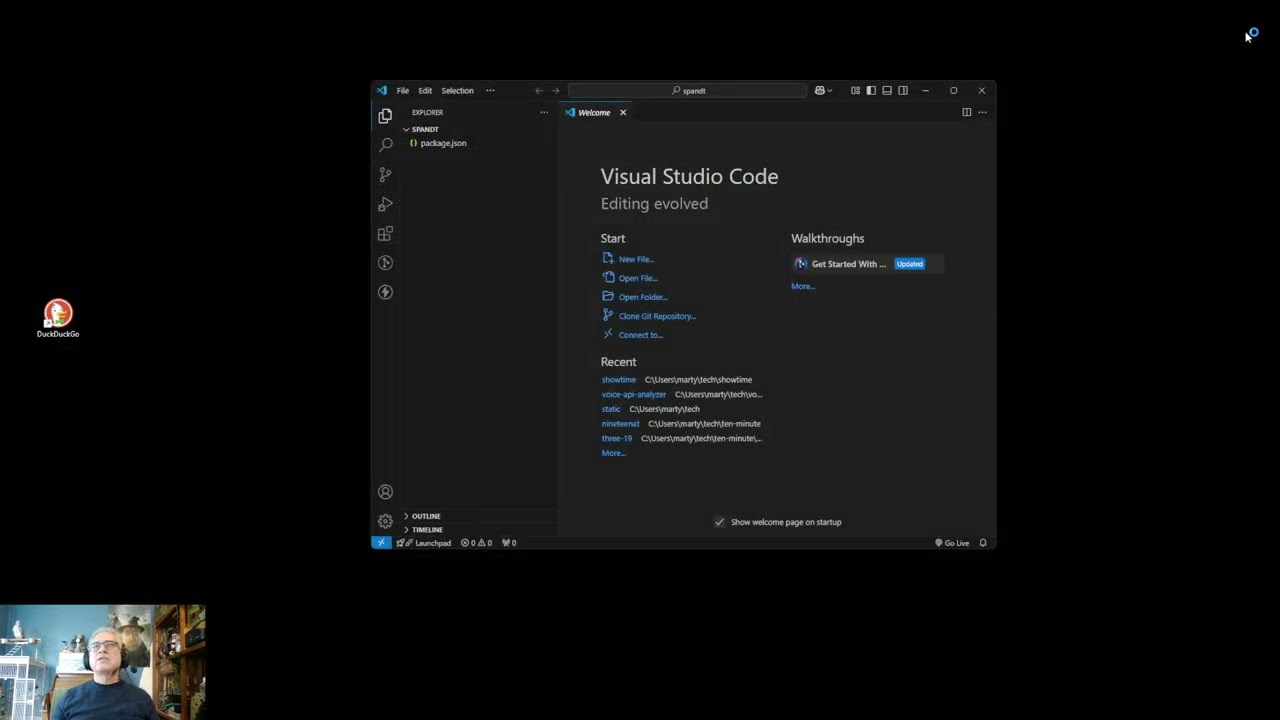Open recent project static
Image resolution: width=1280 pixels, height=720 pixels.
pyautogui.click(x=611, y=409)
